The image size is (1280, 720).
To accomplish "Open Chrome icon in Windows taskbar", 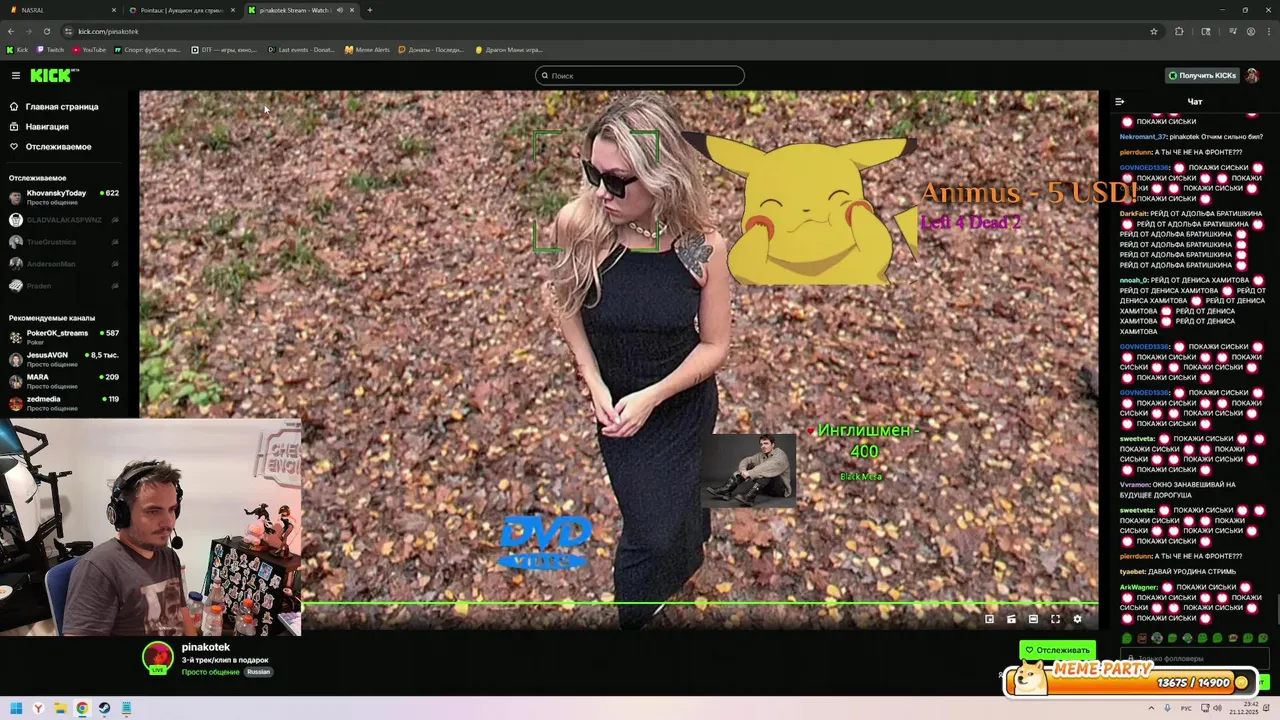I will coord(82,708).
